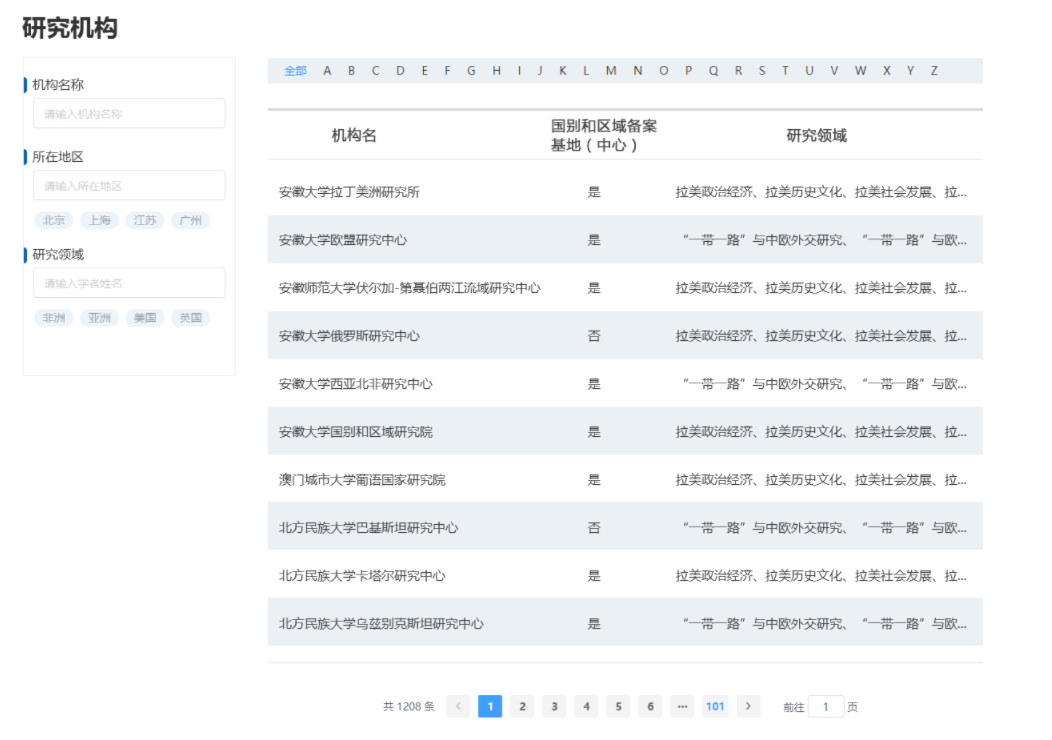
Task: Open 安徽大学拉丁美洲研究所 row
Action: pos(625,192)
